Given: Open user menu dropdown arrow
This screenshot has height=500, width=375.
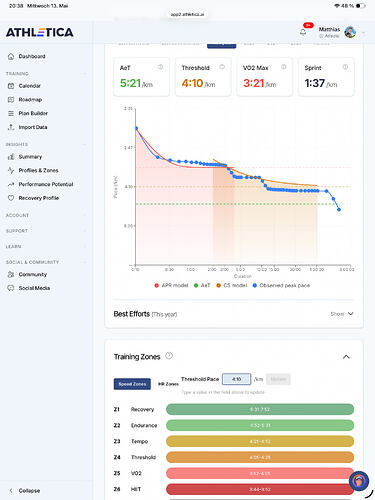Looking at the screenshot, I should 364,33.
